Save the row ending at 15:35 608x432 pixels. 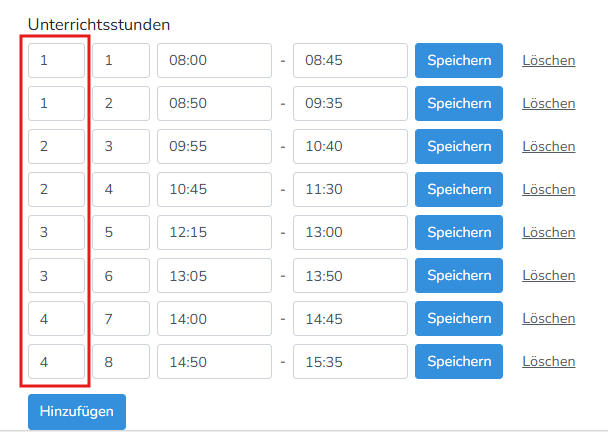click(x=459, y=361)
